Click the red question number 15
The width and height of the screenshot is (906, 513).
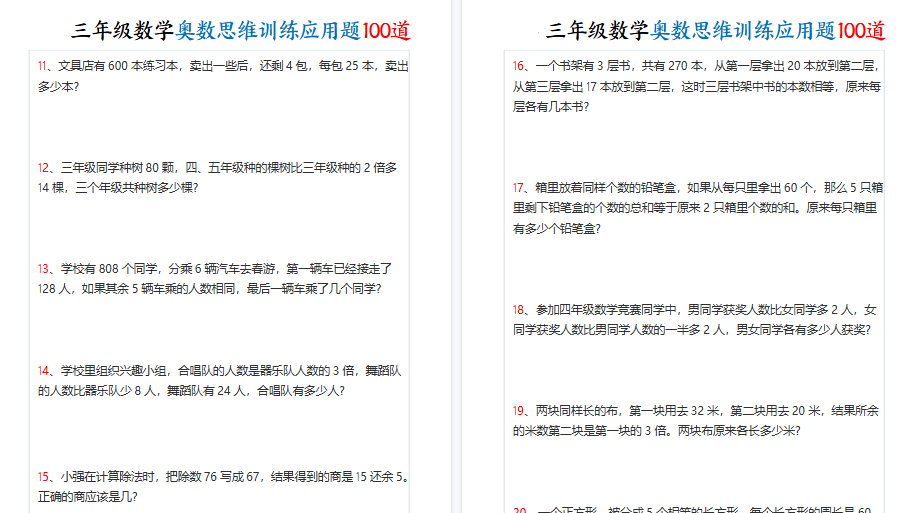tap(44, 477)
